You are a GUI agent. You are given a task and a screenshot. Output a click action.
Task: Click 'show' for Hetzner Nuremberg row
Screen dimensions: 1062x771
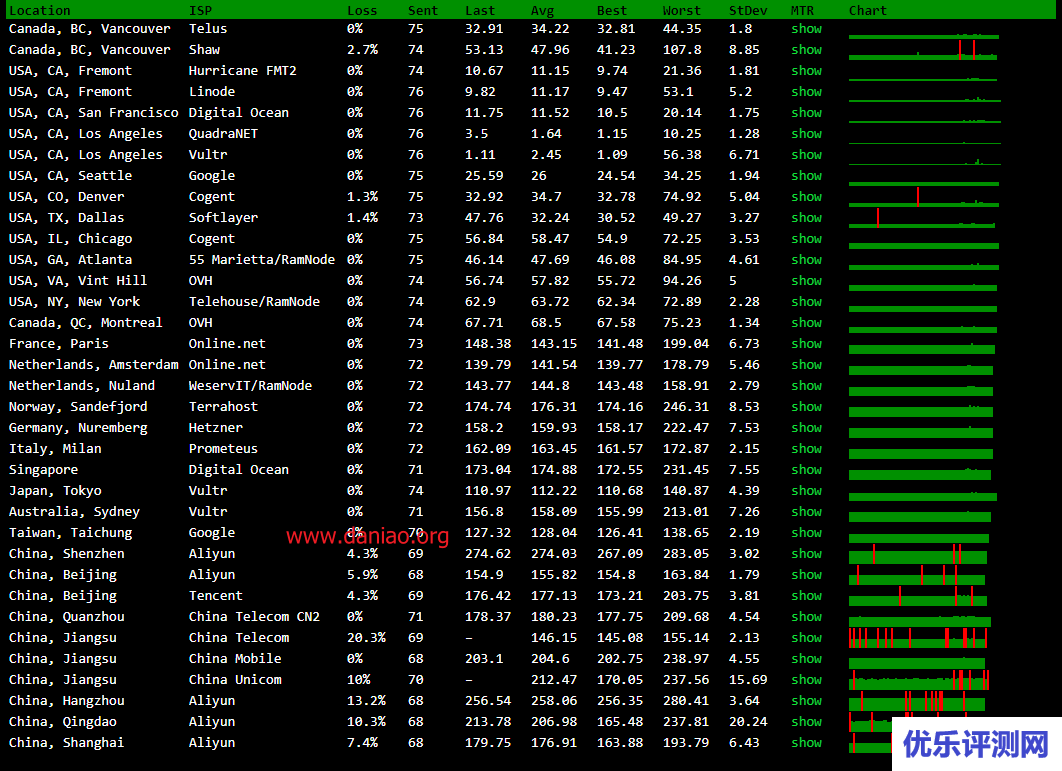coord(806,428)
